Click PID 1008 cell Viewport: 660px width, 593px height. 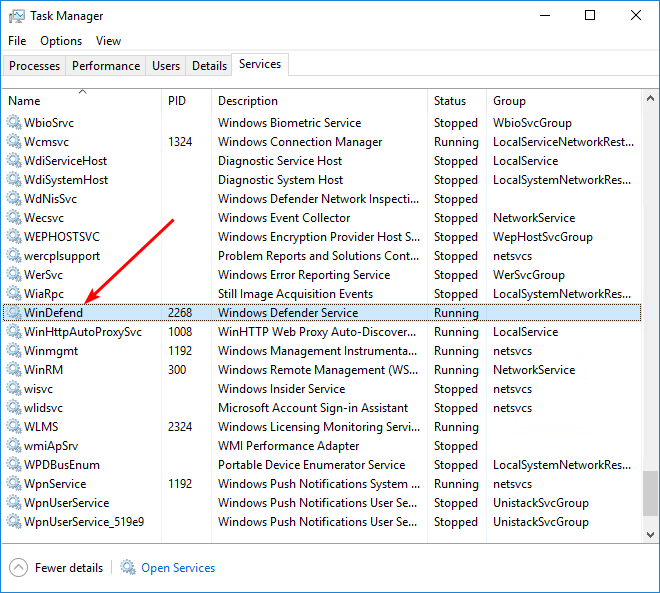180,332
